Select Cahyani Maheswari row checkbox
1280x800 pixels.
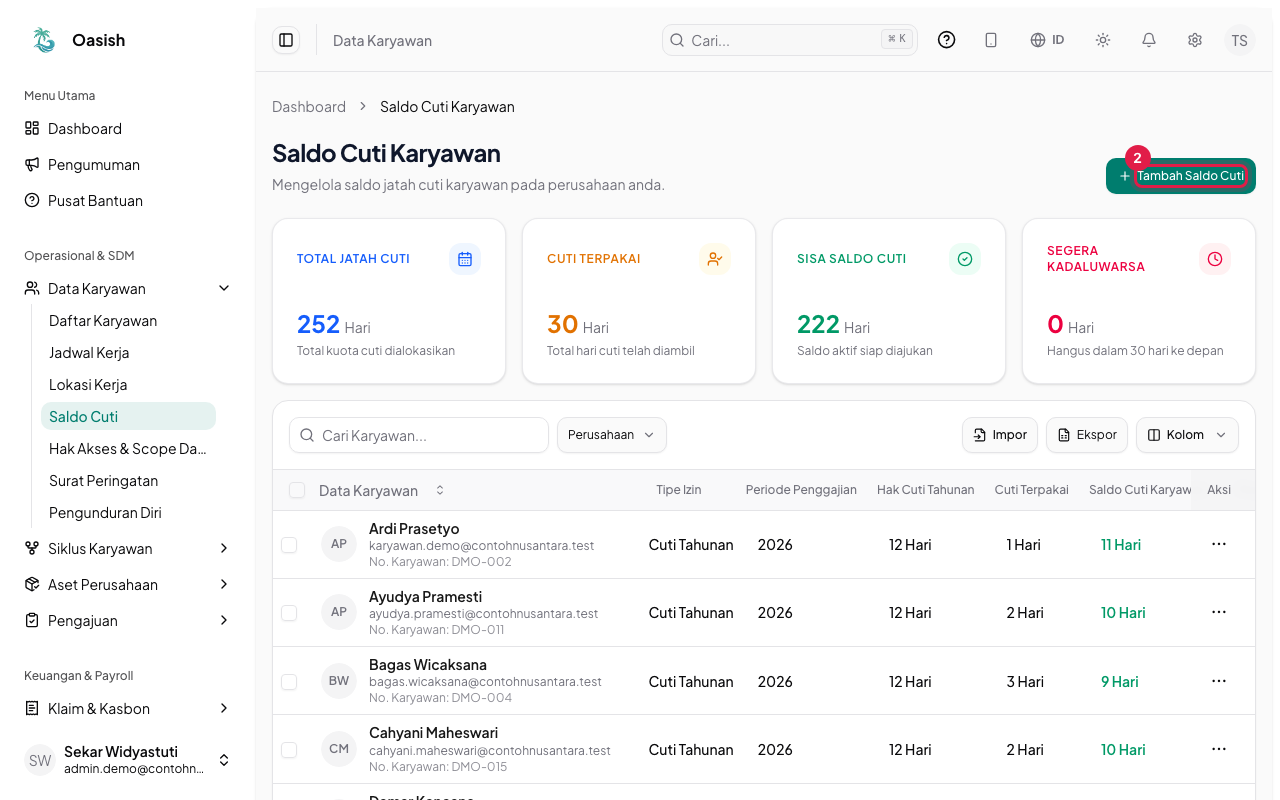[289, 749]
